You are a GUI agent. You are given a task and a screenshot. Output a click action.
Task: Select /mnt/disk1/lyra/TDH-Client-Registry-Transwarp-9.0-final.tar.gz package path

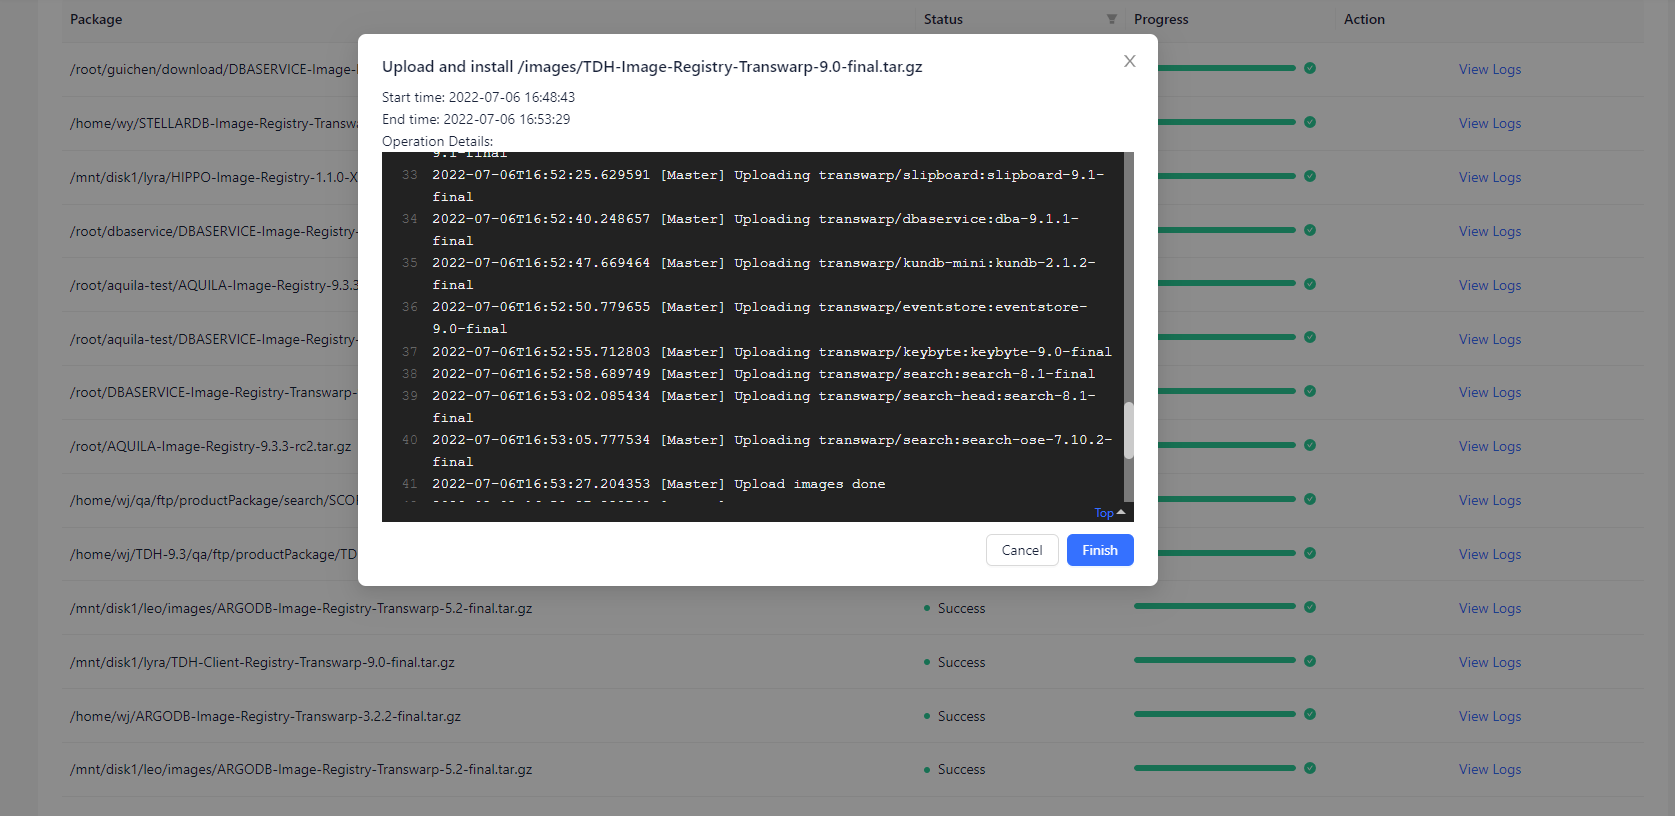point(262,662)
